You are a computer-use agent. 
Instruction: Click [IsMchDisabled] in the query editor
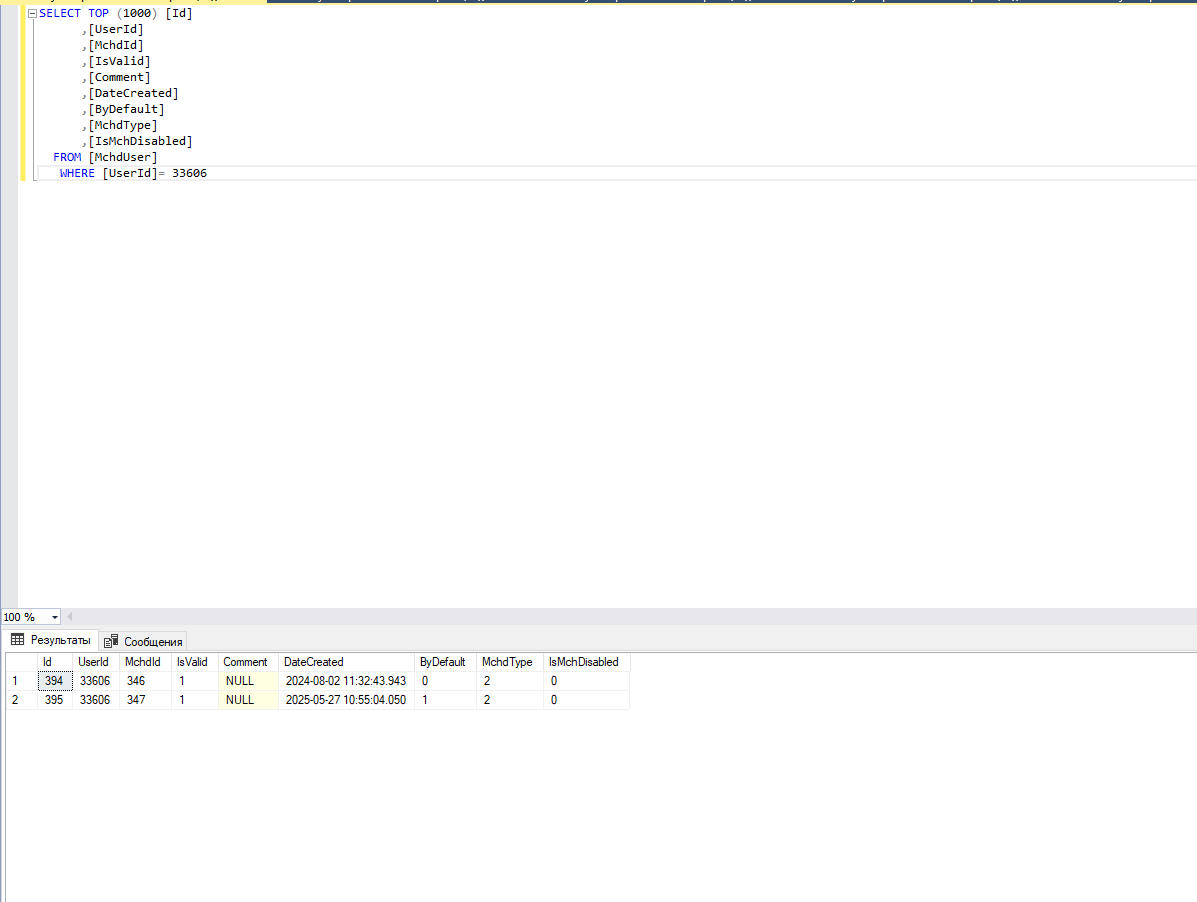pyautogui.click(x=140, y=141)
